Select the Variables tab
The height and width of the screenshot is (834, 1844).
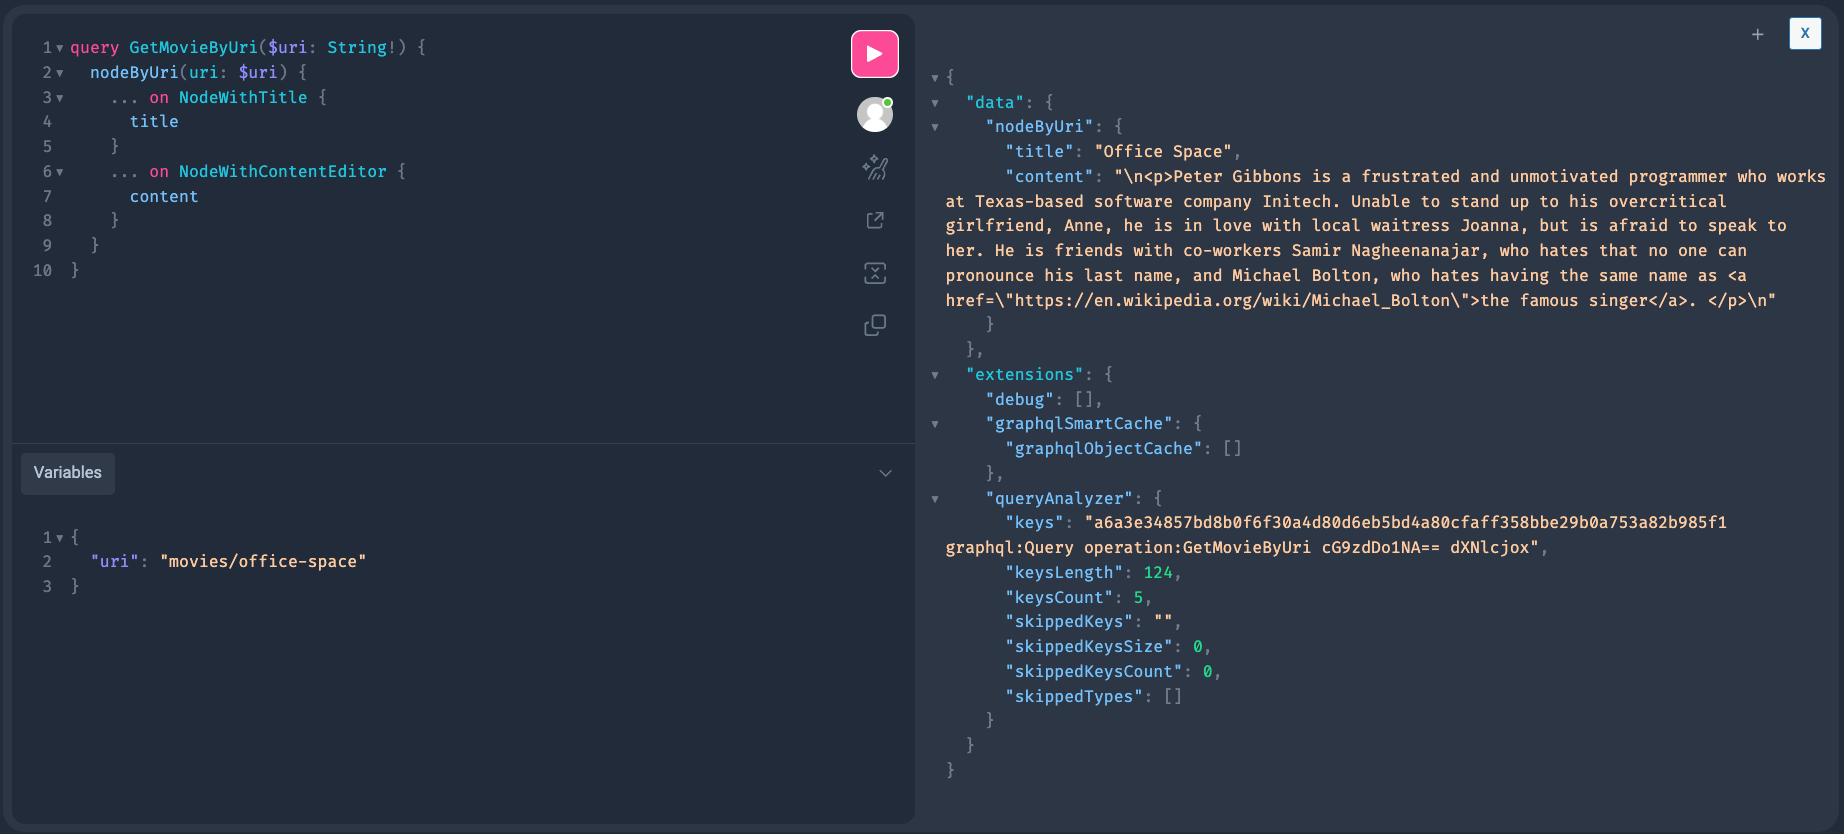[68, 473]
